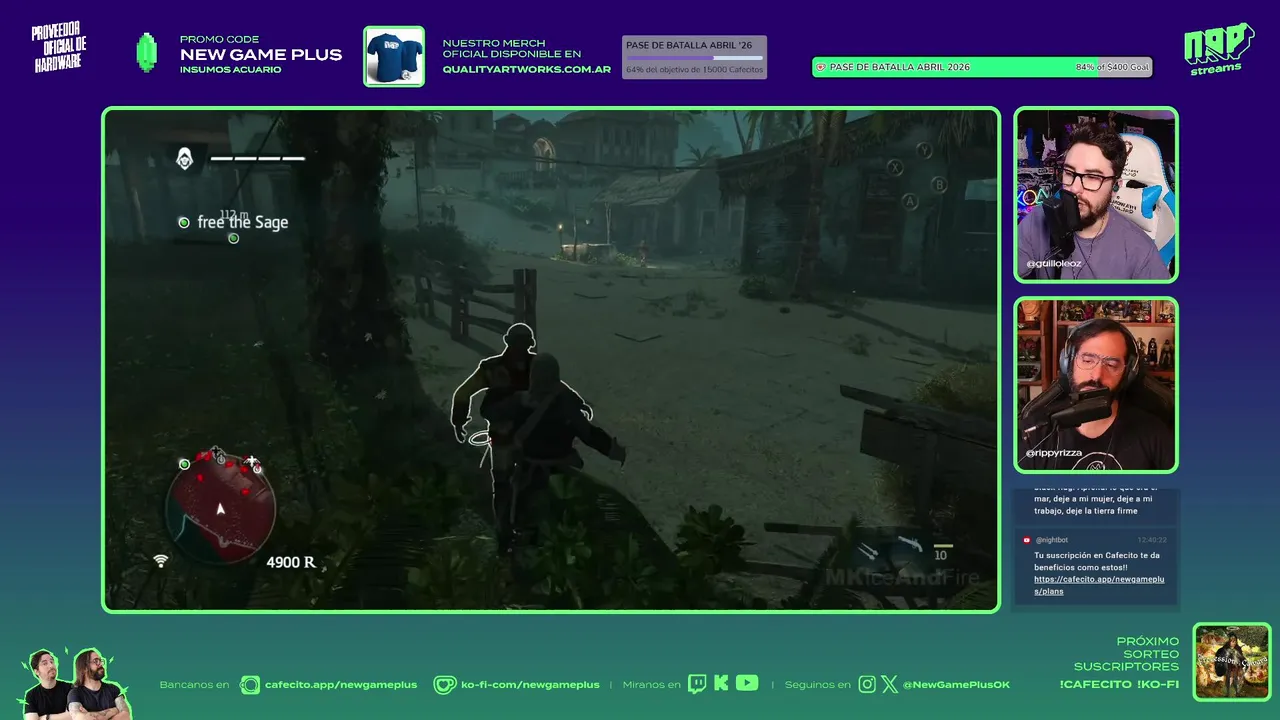This screenshot has width=1280, height=720.
Task: Click the ko-fi.com/newgameplus footer link
Action: click(530, 685)
